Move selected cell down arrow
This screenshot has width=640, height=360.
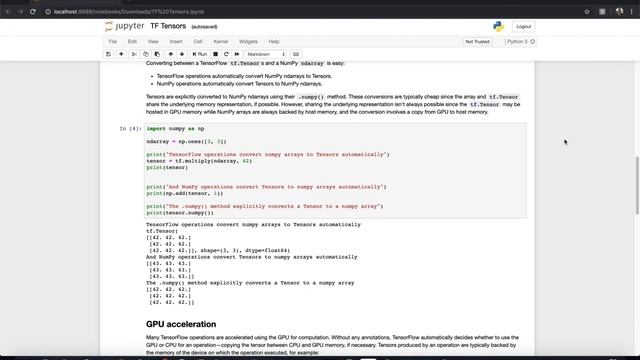click(182, 54)
